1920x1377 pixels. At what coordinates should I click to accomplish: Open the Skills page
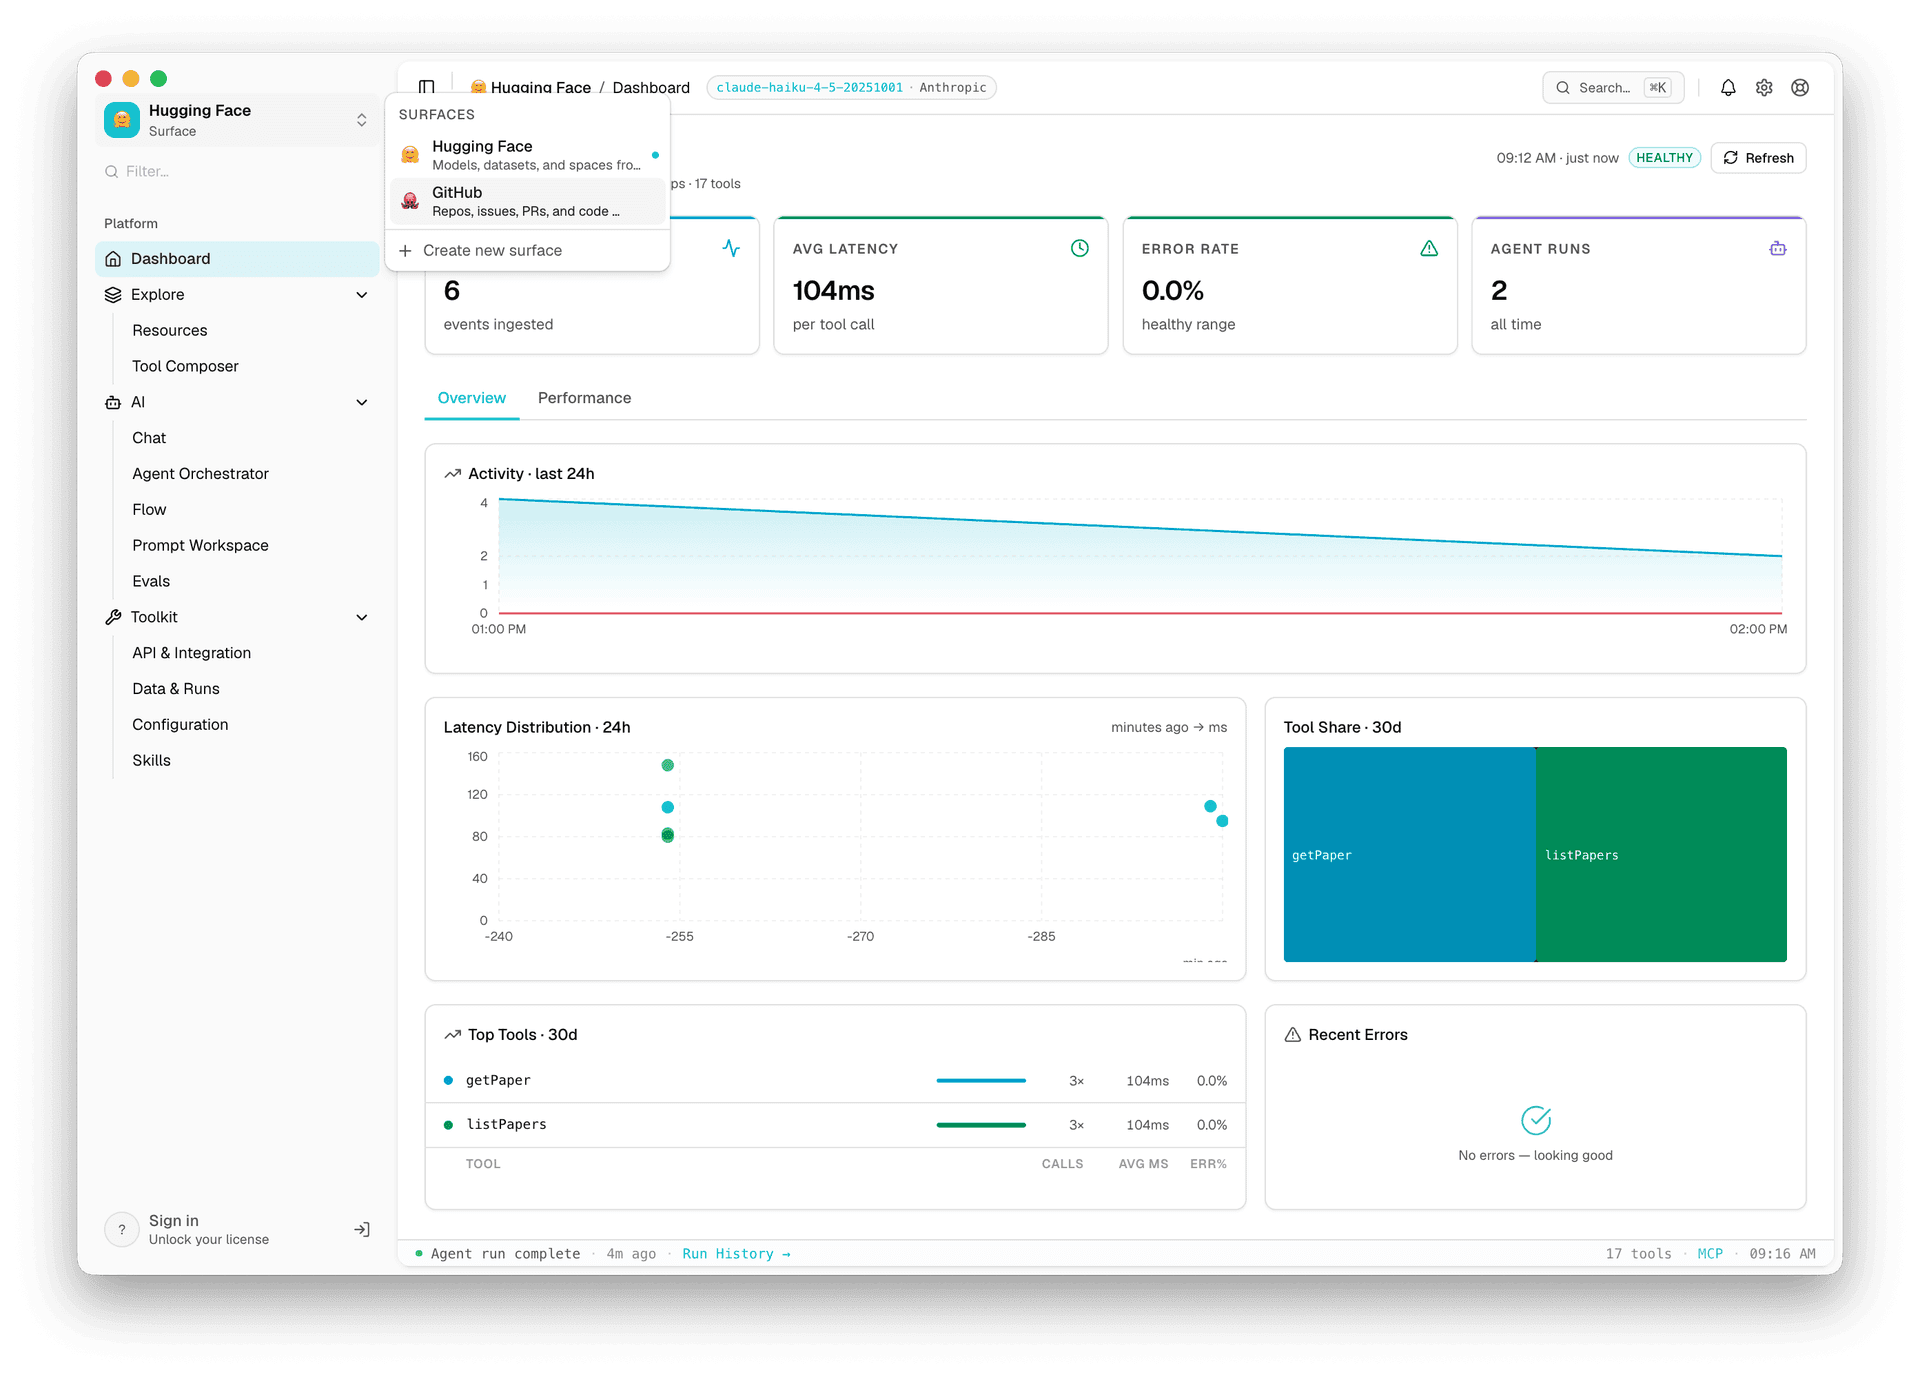(151, 761)
